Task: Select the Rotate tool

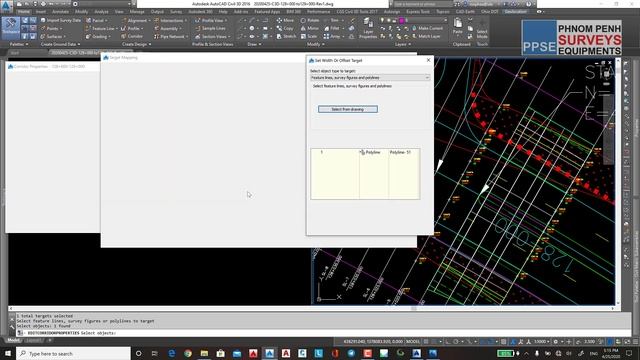Action: pyautogui.click(x=310, y=20)
